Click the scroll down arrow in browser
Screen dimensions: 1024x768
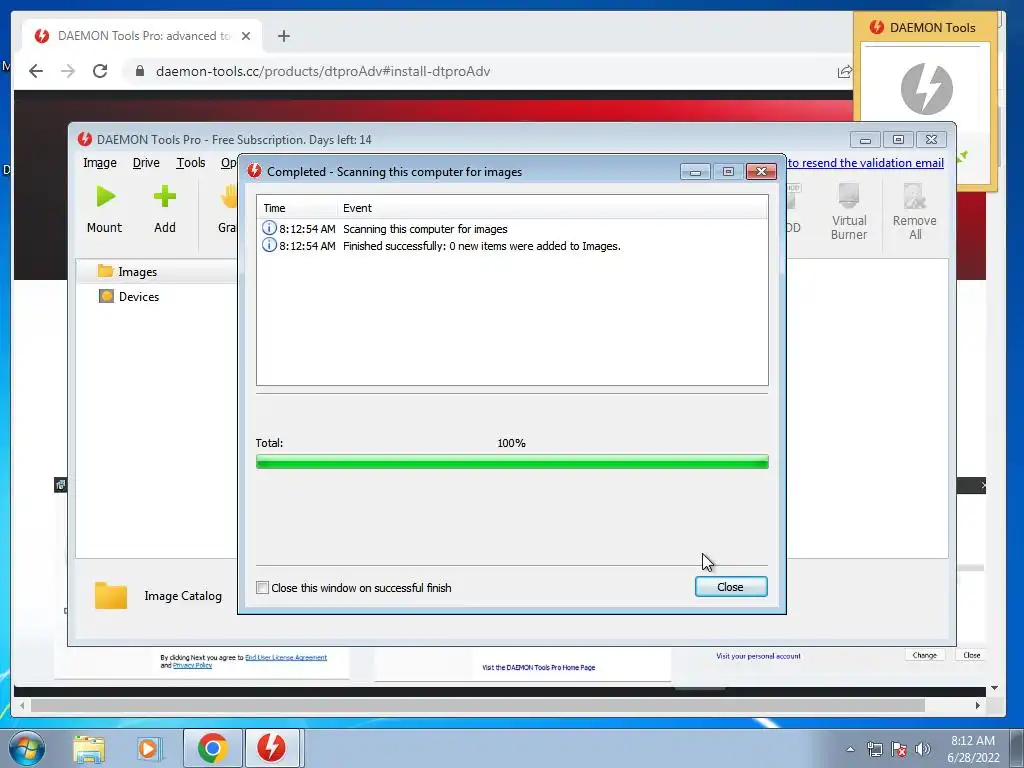click(994, 688)
